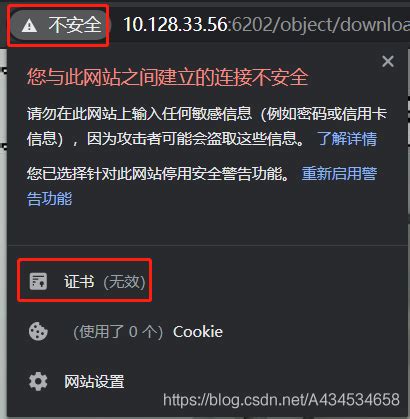Open the 不安全 security chip
This screenshot has height=419, width=410.
[60, 25]
